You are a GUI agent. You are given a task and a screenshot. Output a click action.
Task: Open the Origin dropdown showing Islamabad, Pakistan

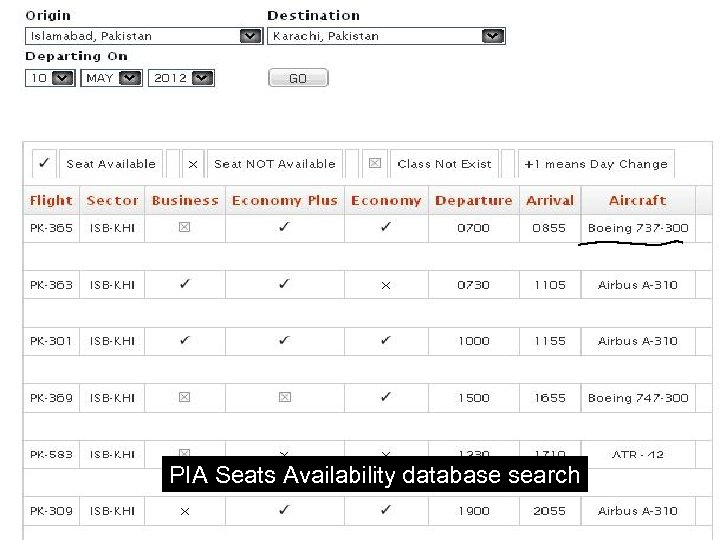(x=144, y=36)
